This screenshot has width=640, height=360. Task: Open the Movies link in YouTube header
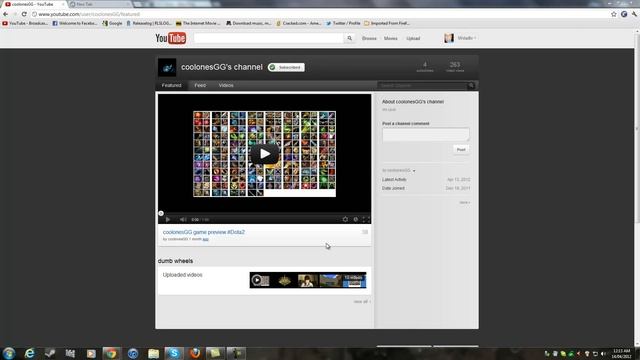pyautogui.click(x=391, y=38)
